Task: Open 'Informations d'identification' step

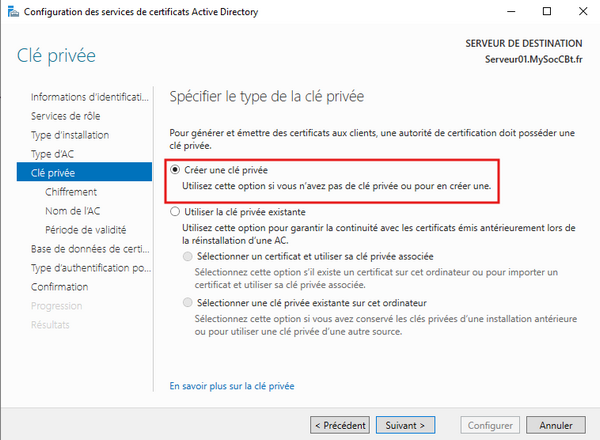Action: click(89, 97)
